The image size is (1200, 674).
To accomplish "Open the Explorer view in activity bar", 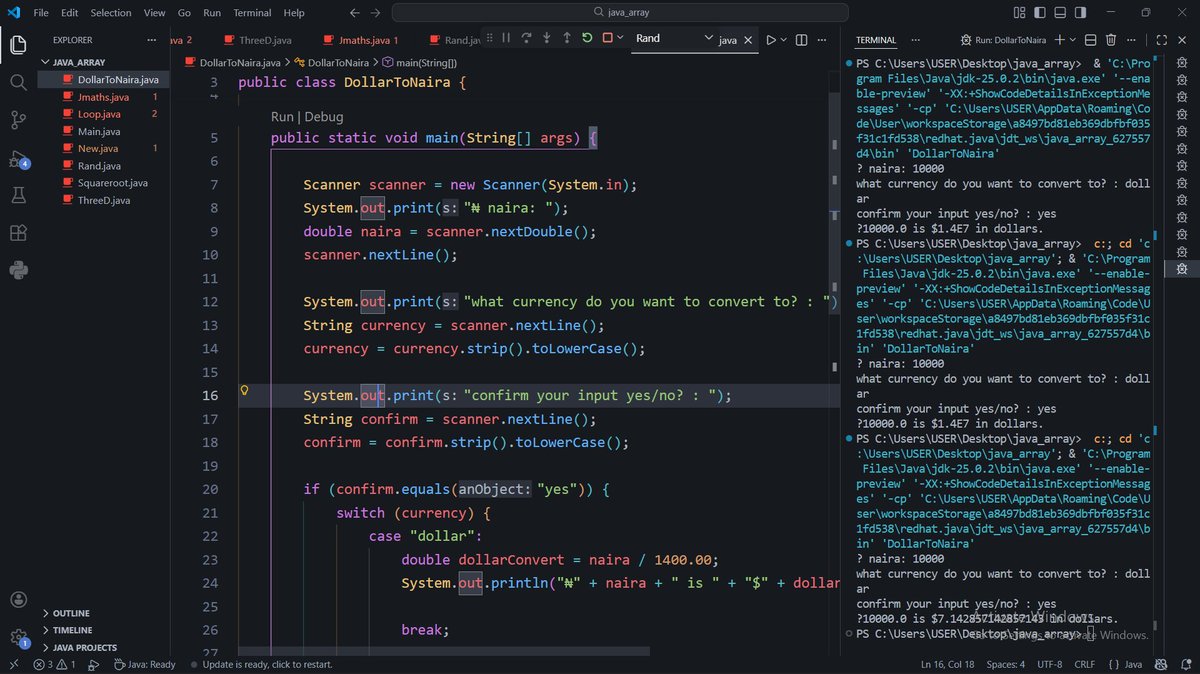I will point(18,45).
